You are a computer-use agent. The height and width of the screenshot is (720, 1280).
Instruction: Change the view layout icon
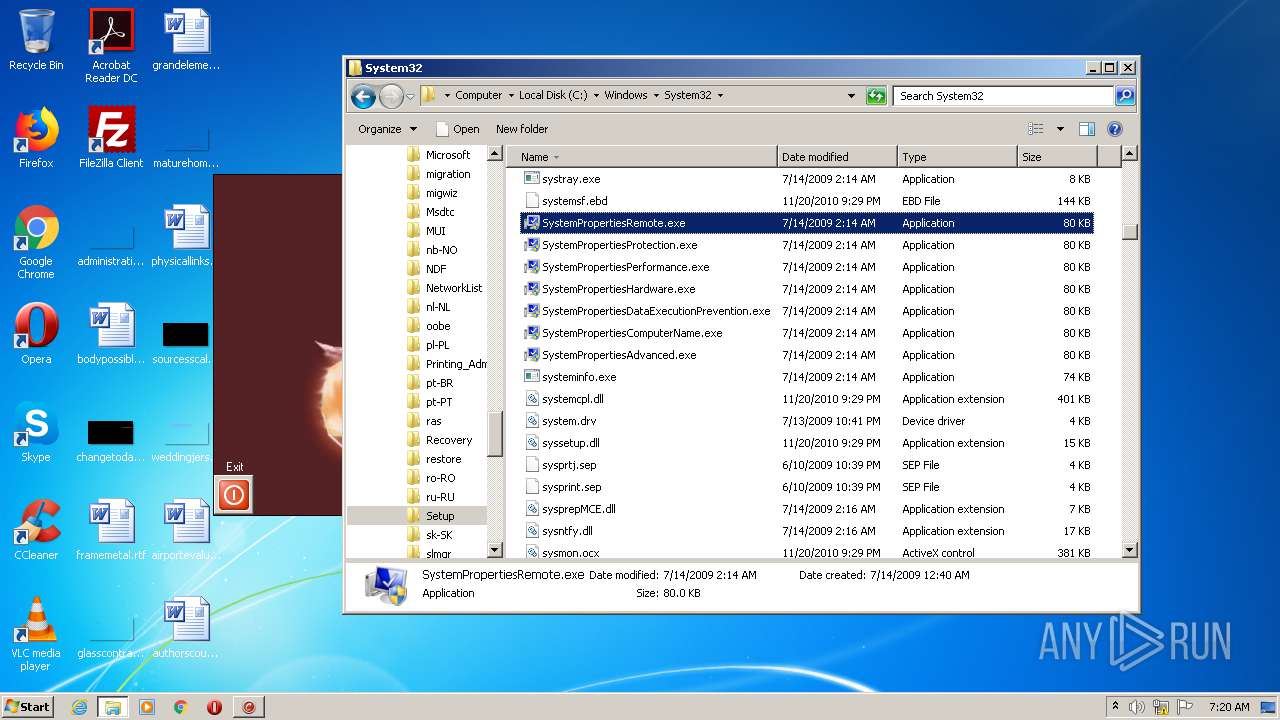1036,129
